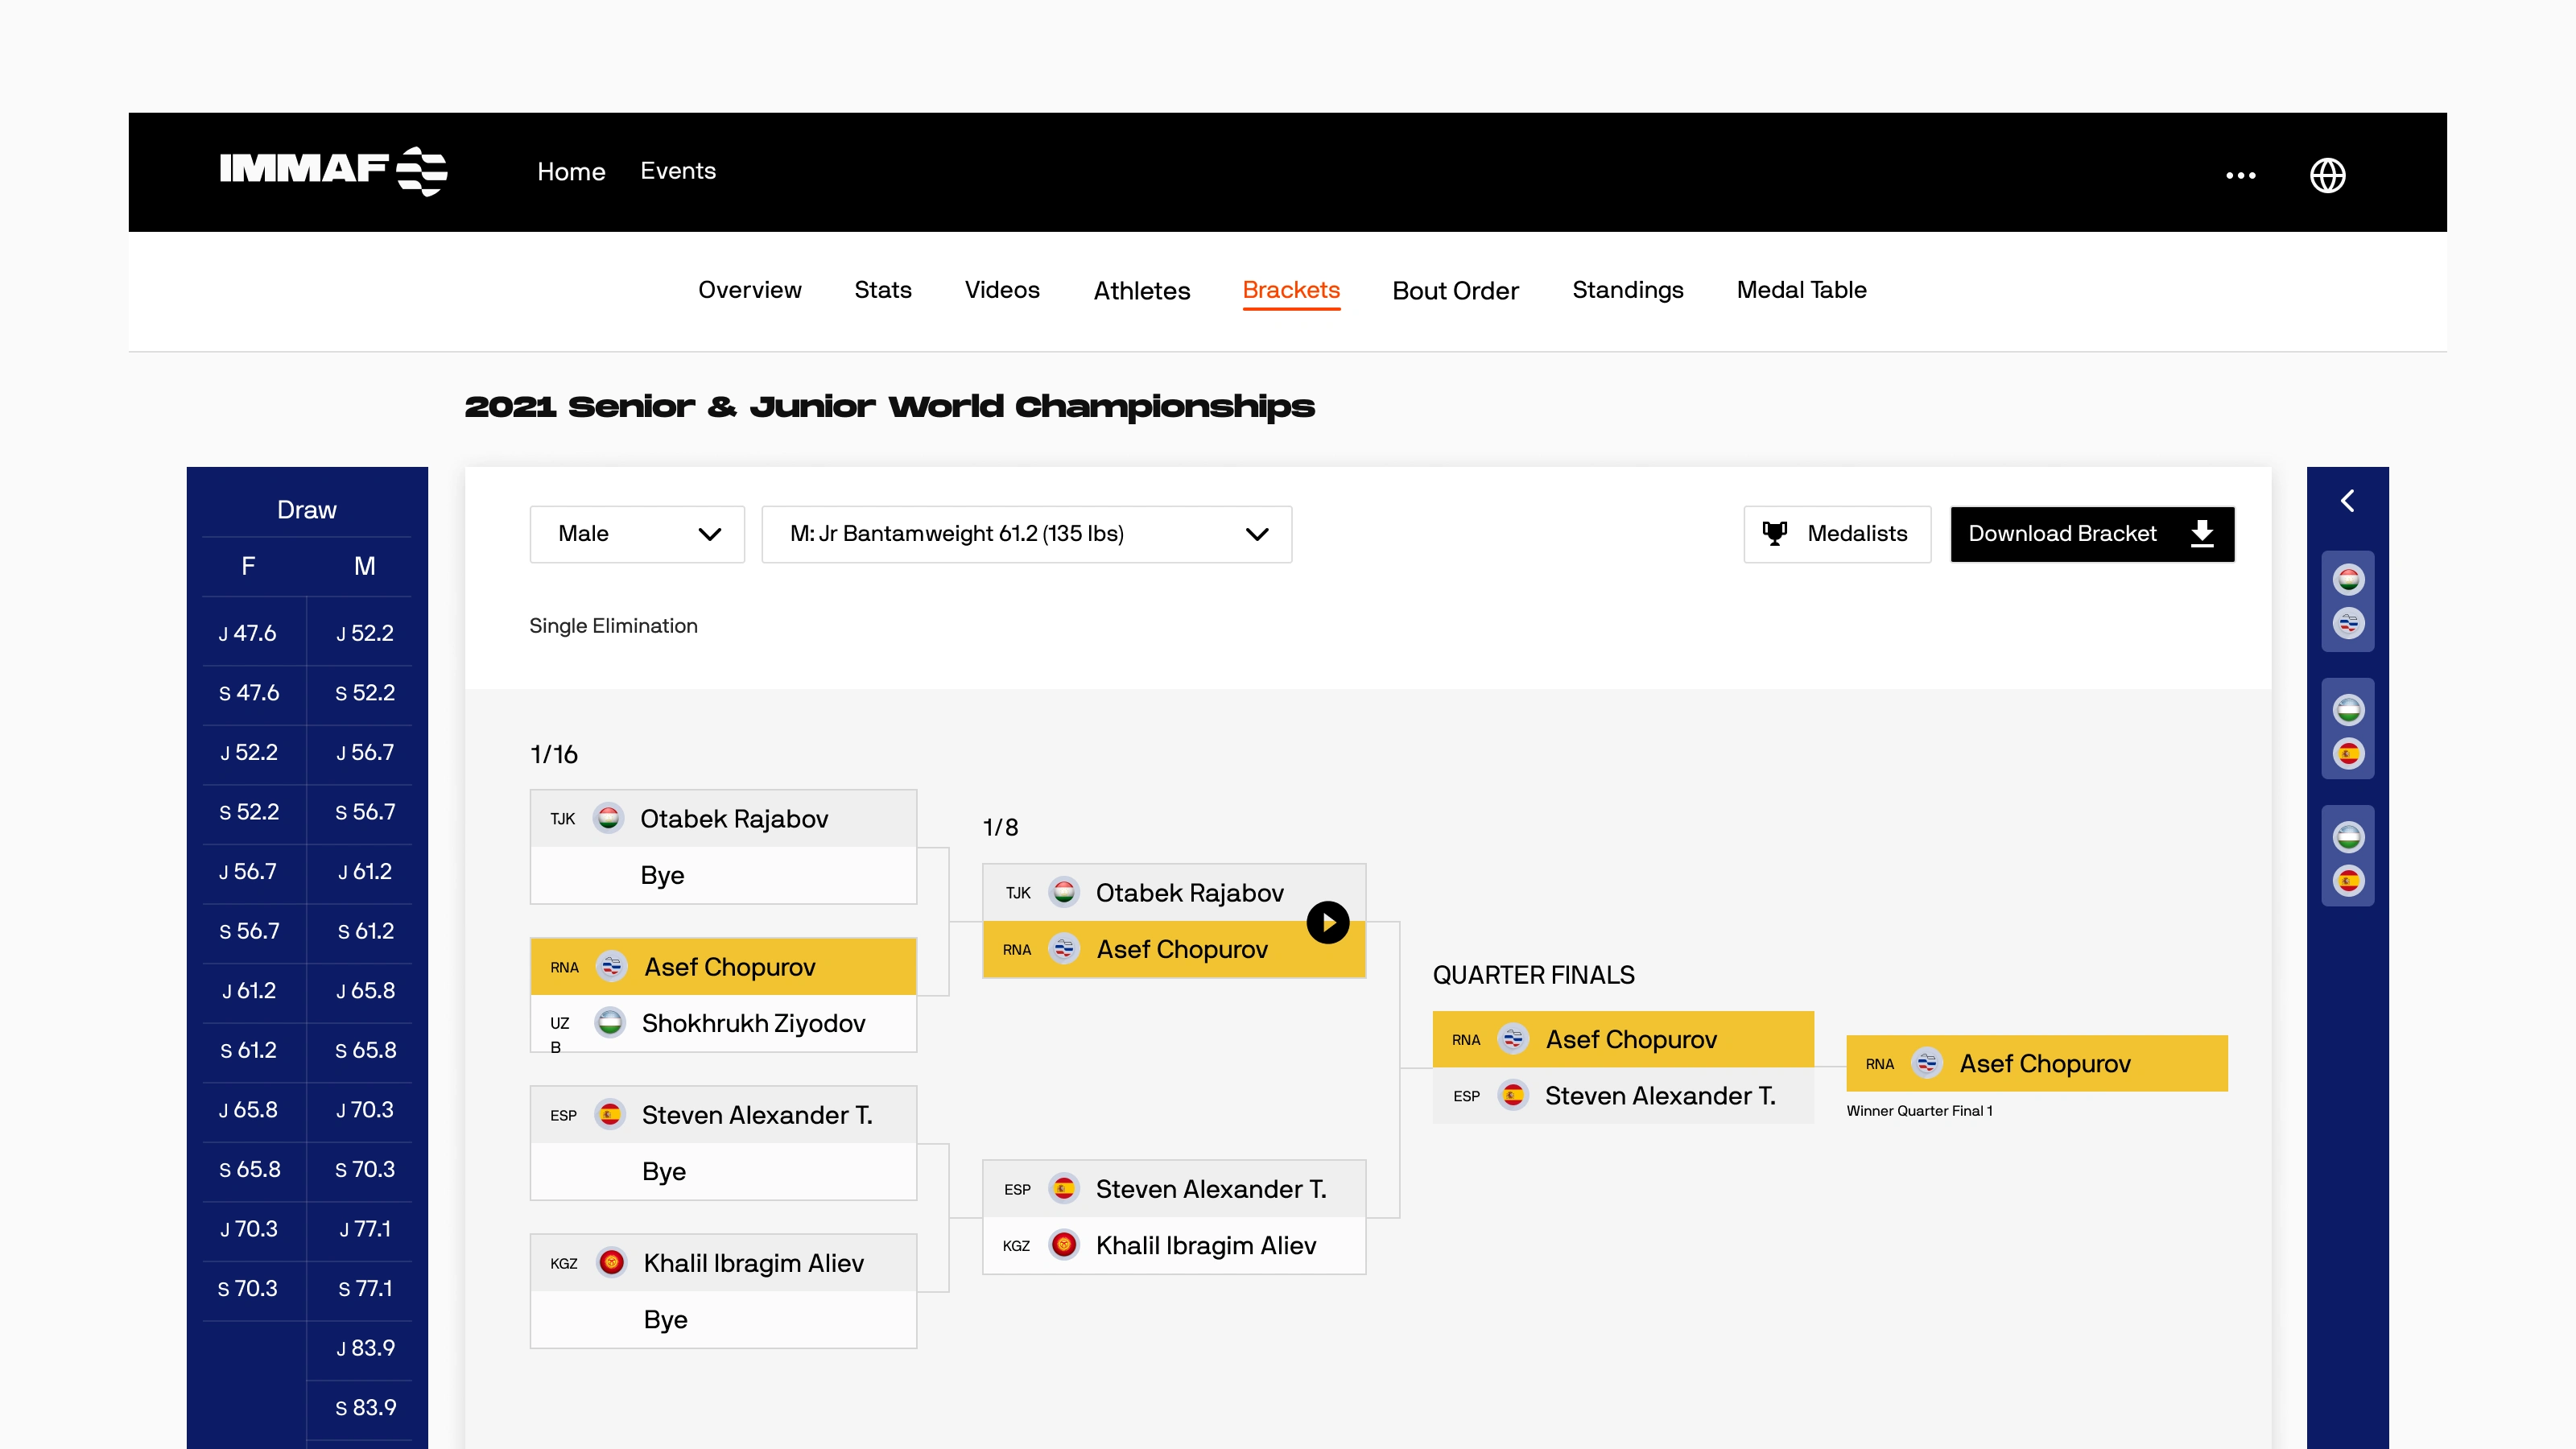This screenshot has height=1449, width=2576.
Task: Open the Jr Bantamweight 61.2 weight class dropdown
Action: click(1026, 534)
